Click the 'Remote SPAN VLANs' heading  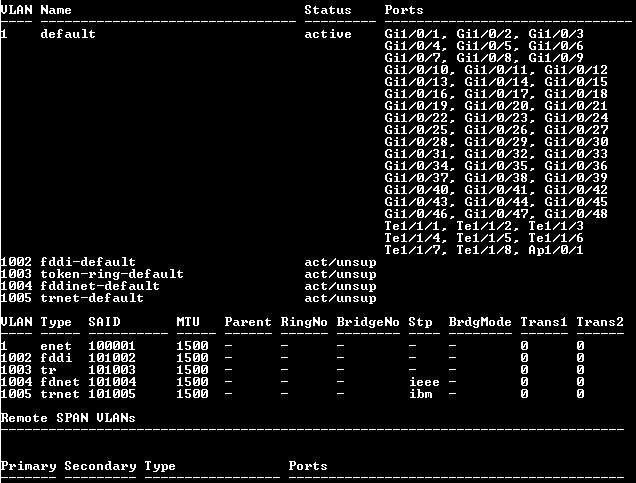coord(68,418)
